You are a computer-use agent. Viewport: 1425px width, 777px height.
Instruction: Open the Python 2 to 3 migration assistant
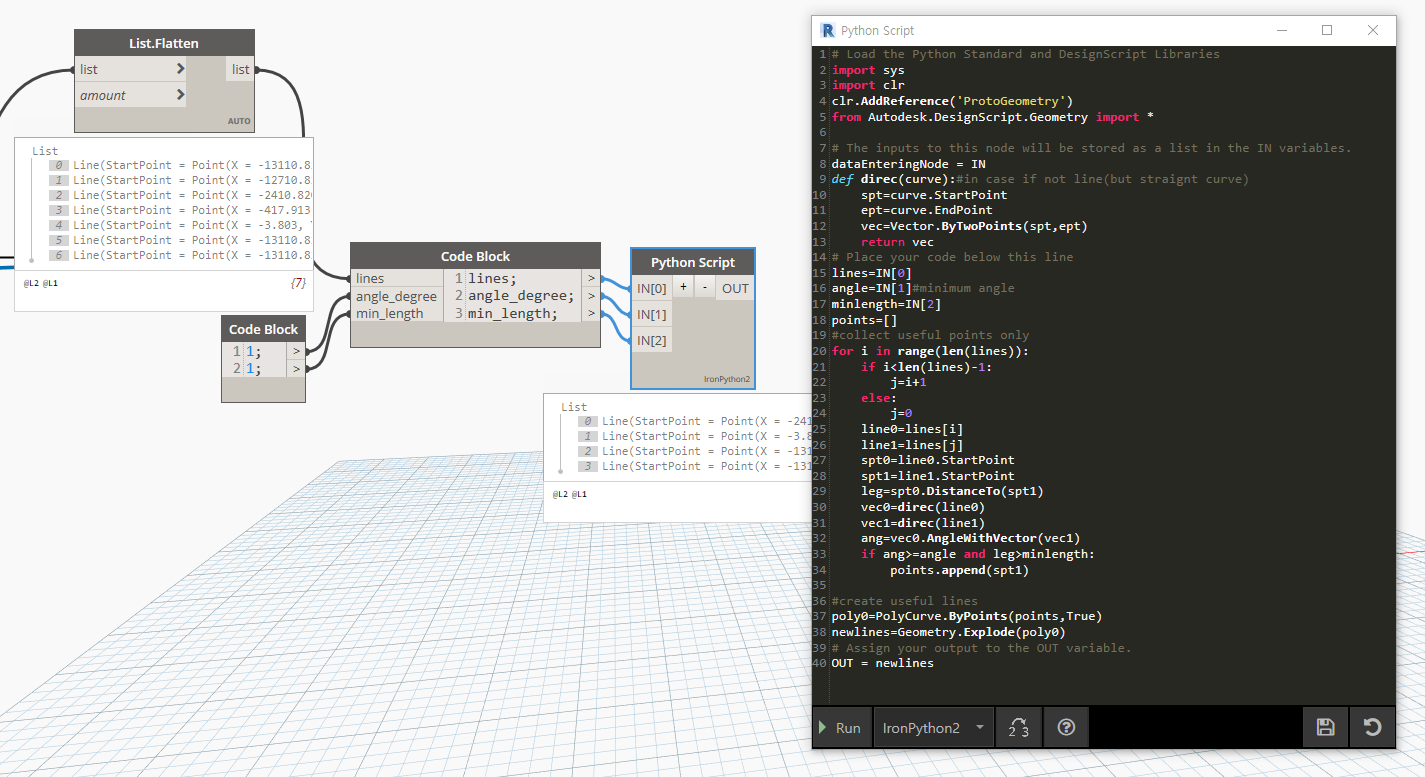pyautogui.click(x=1019, y=728)
